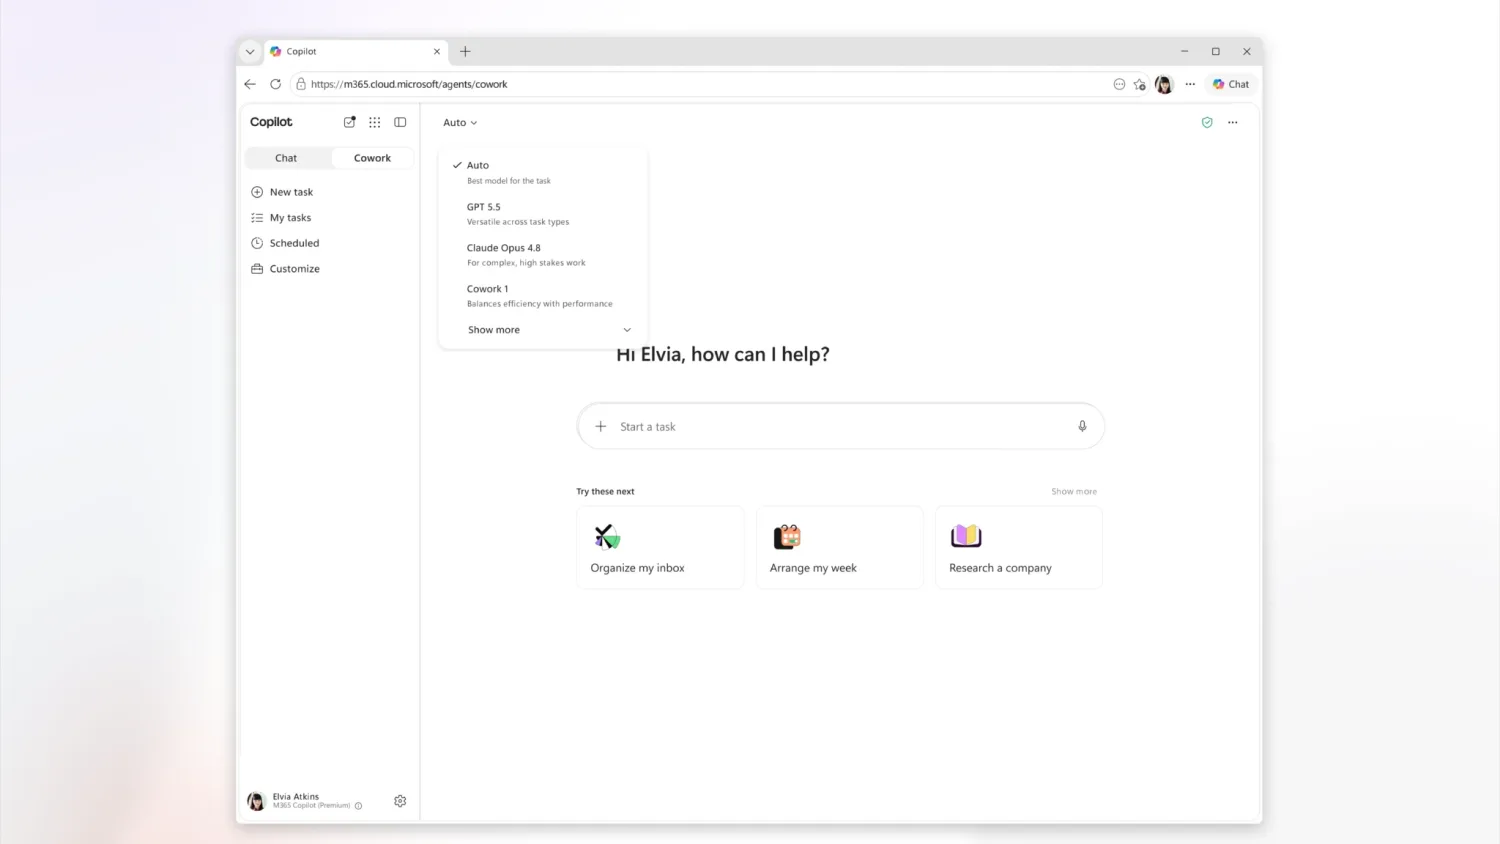Click the favorites star icon in address bar
Screen dimensions: 1500x844
(x=1140, y=84)
